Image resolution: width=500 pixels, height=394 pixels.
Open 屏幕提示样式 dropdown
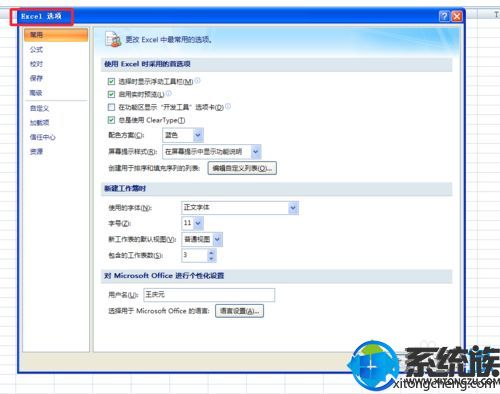point(255,152)
